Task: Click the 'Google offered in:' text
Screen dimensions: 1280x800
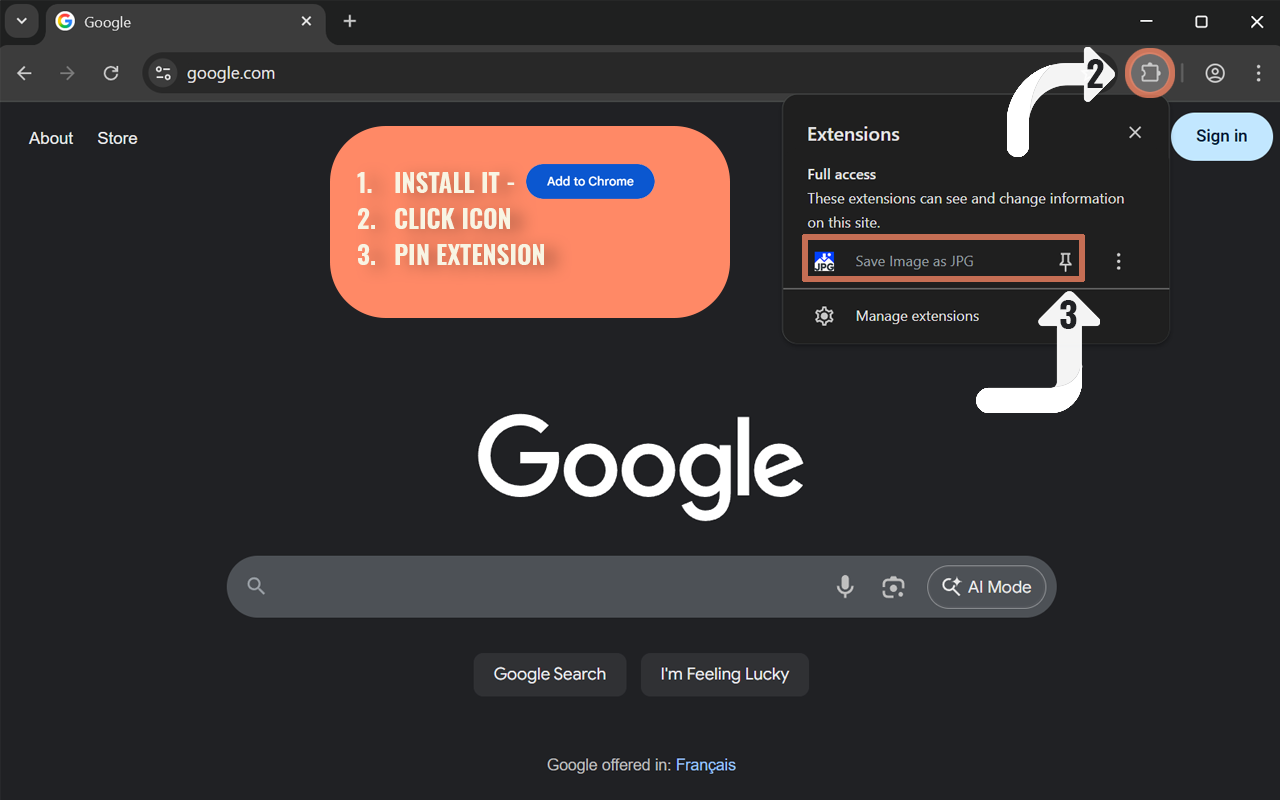Action: coord(609,765)
